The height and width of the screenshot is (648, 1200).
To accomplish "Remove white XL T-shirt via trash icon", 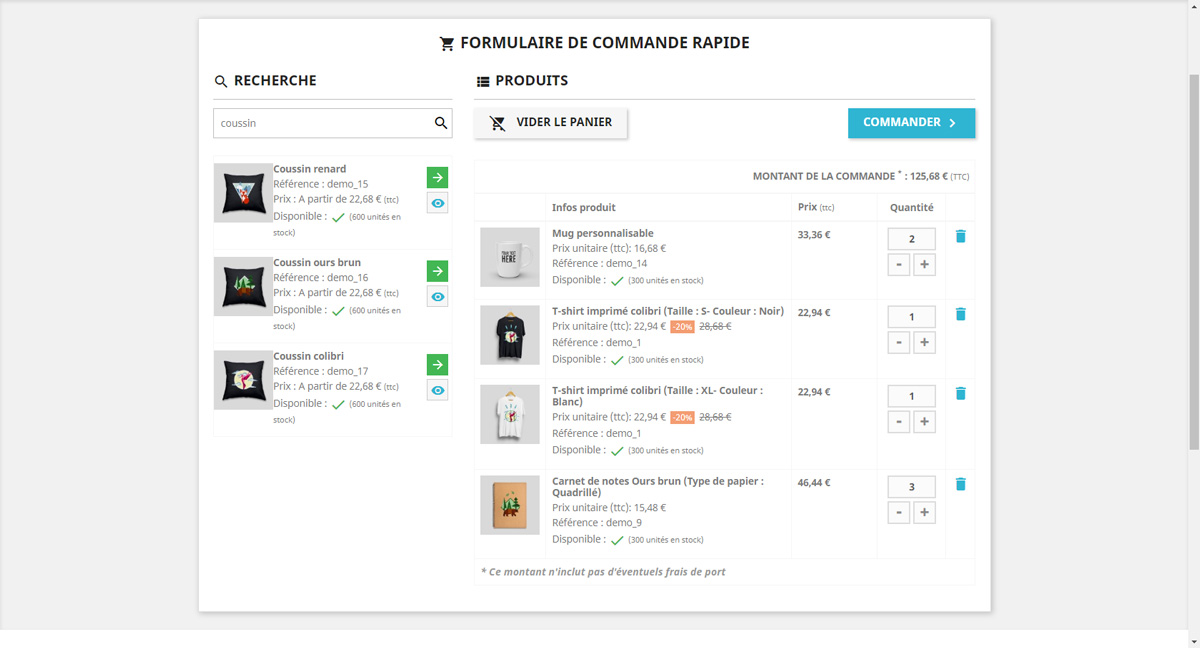I will click(x=960, y=393).
